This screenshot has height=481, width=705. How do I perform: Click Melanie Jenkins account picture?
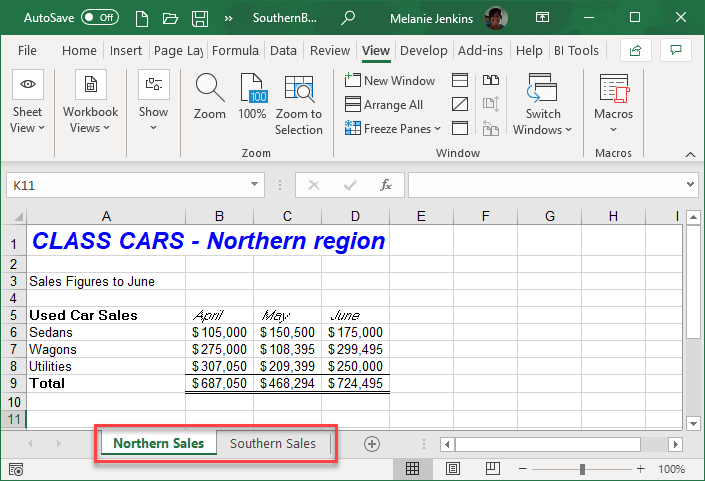[x=496, y=18]
